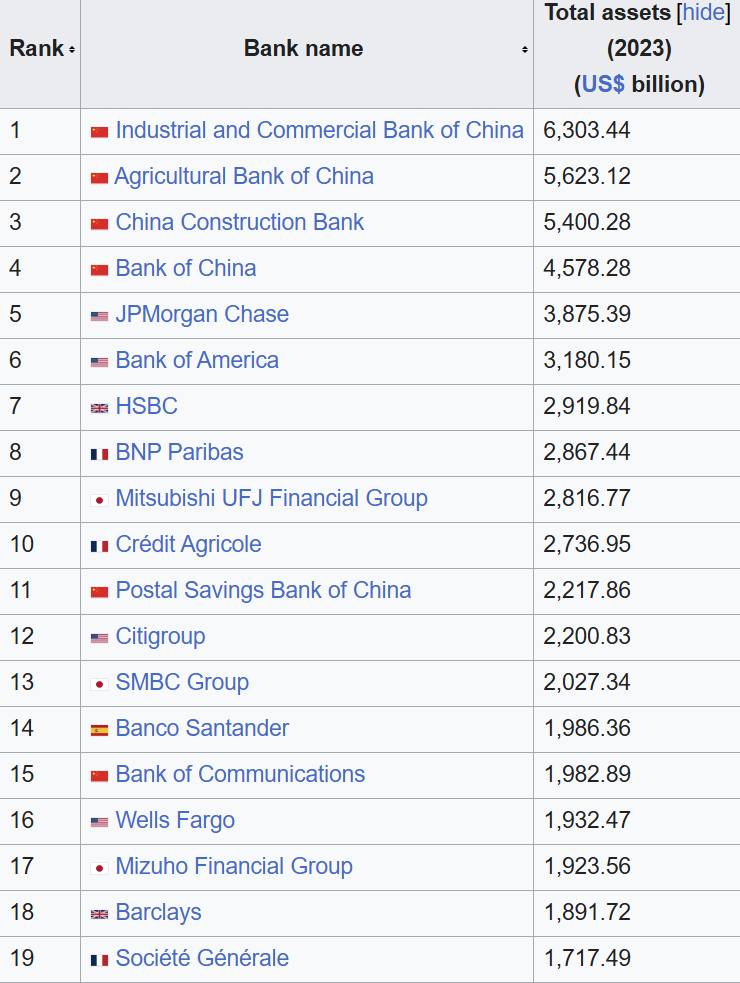Open the Citigroup article link
This screenshot has width=740, height=983.
click(160, 636)
